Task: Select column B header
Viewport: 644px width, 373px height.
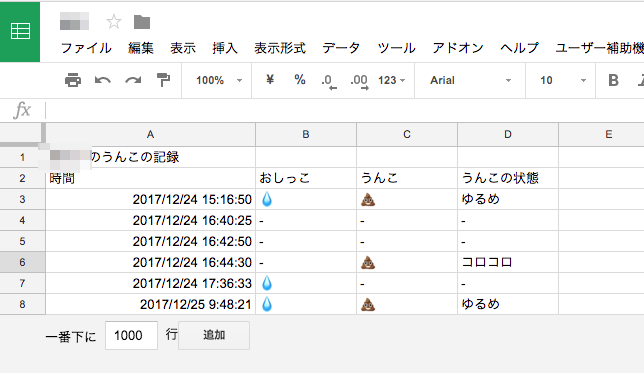Action: (x=306, y=134)
